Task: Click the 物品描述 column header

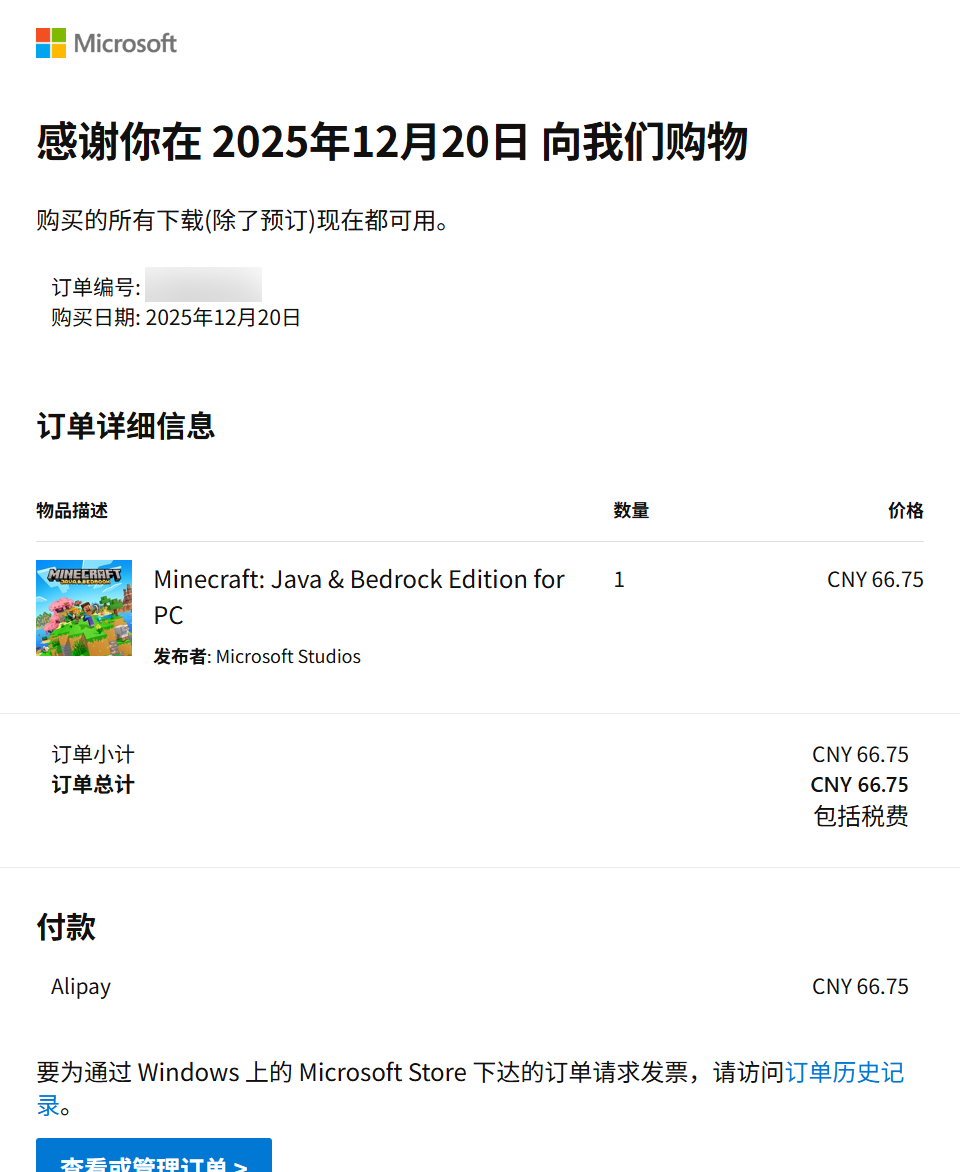Action: [x=72, y=511]
